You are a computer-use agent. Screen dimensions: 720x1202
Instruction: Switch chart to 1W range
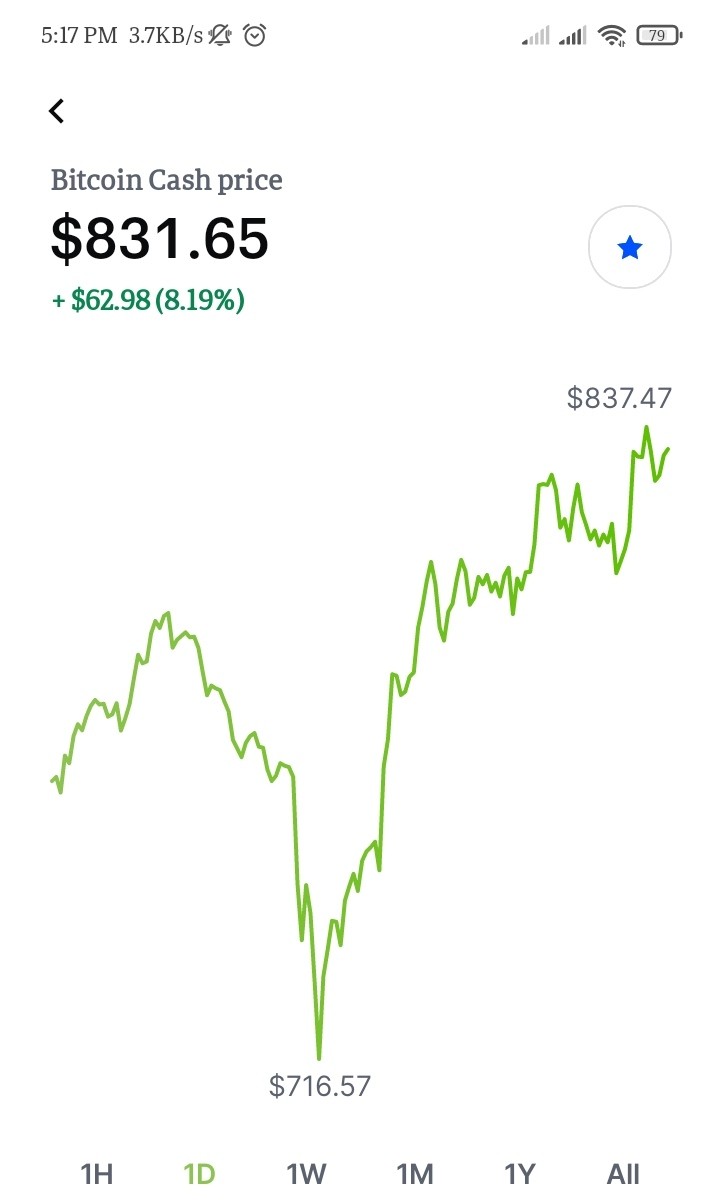pos(306,1174)
